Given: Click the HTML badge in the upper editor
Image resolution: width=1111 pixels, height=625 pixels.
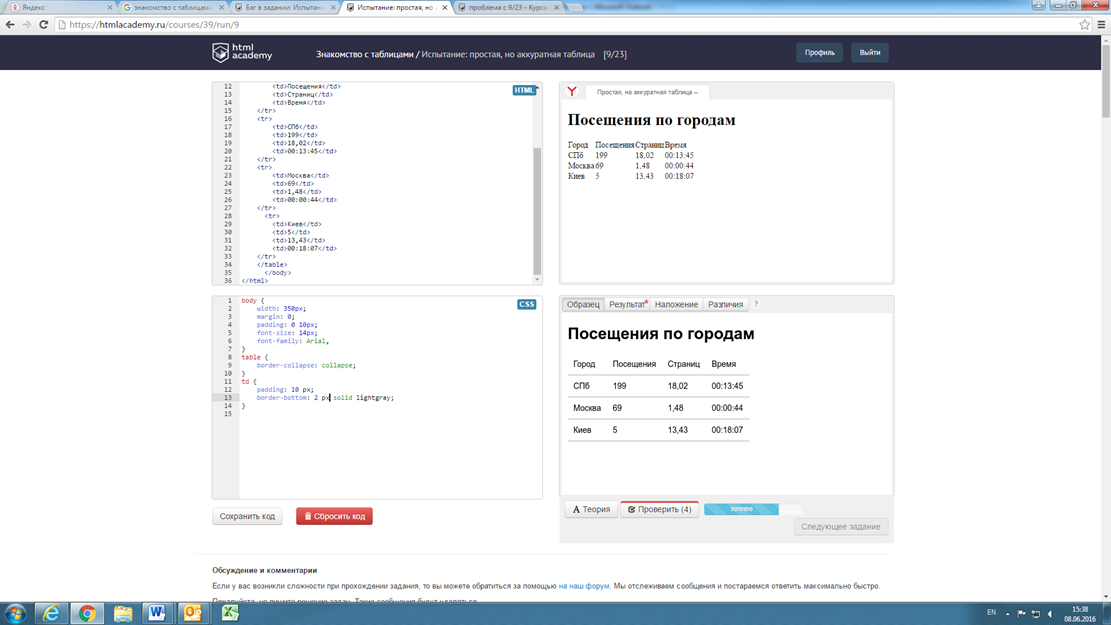Looking at the screenshot, I should coord(524,90).
